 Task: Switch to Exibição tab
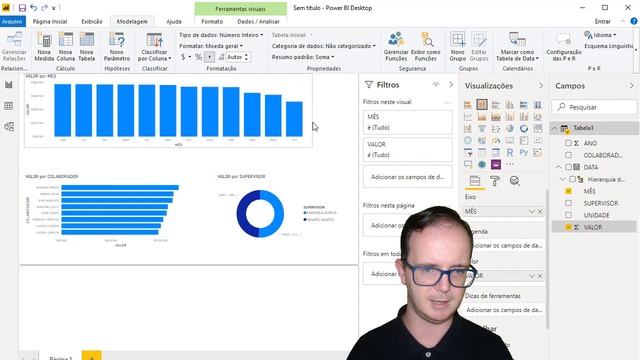point(92,21)
